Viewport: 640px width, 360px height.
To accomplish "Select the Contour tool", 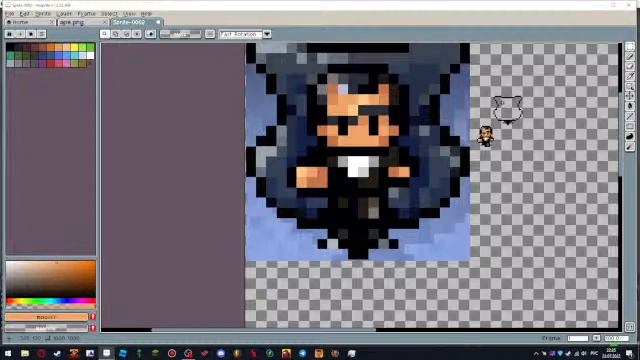I will click(630, 136).
